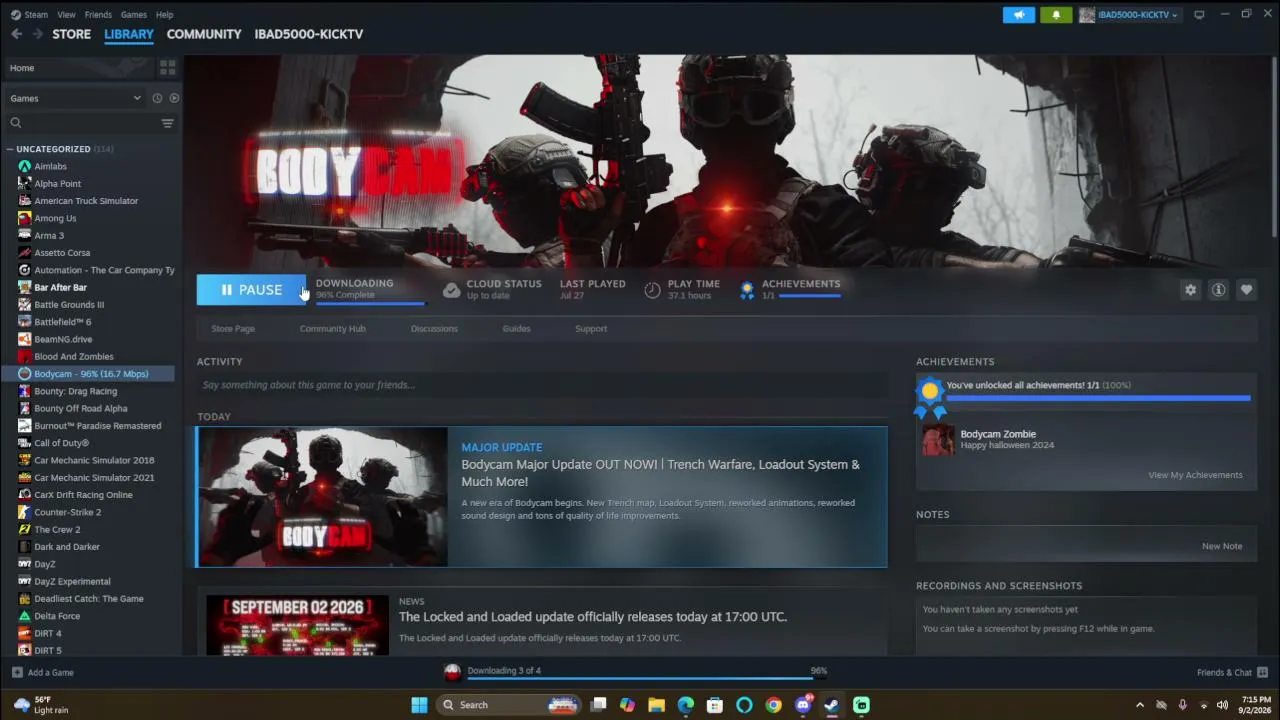Switch to the COMMUNITY tab
The height and width of the screenshot is (720, 1280).
204,34
